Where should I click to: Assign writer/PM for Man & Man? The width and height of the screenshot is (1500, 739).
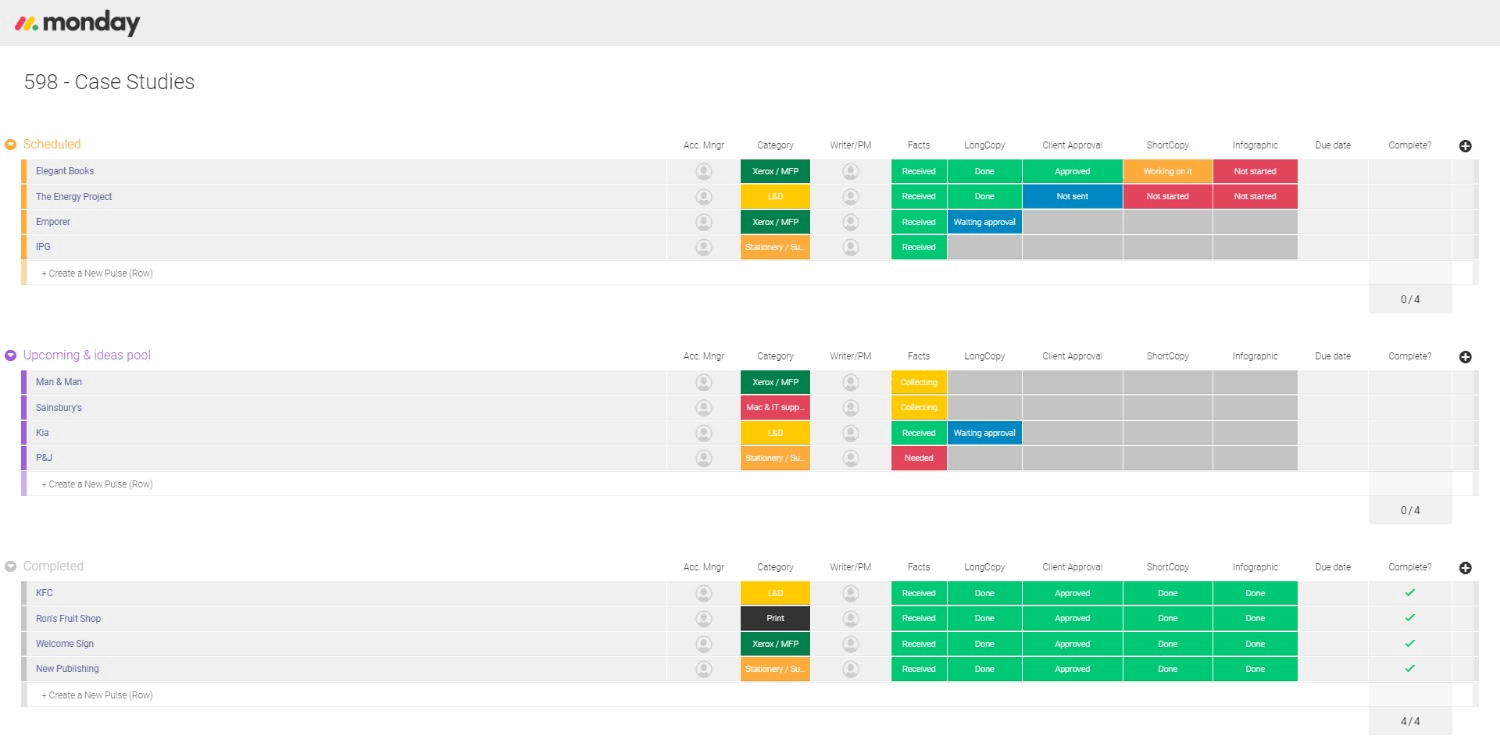pyautogui.click(x=851, y=383)
